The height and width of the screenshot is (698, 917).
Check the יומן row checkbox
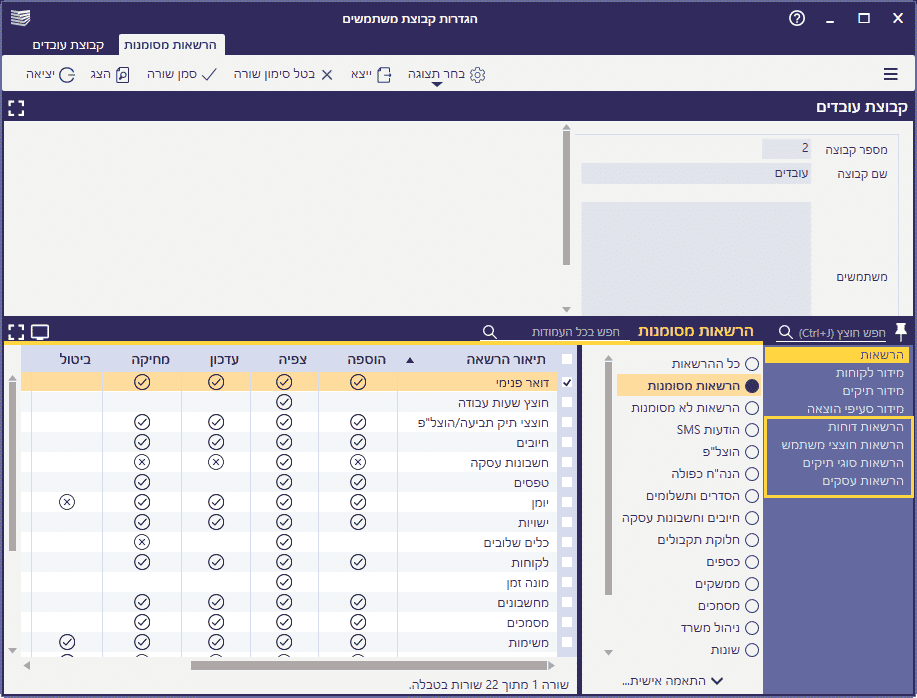coord(566,502)
